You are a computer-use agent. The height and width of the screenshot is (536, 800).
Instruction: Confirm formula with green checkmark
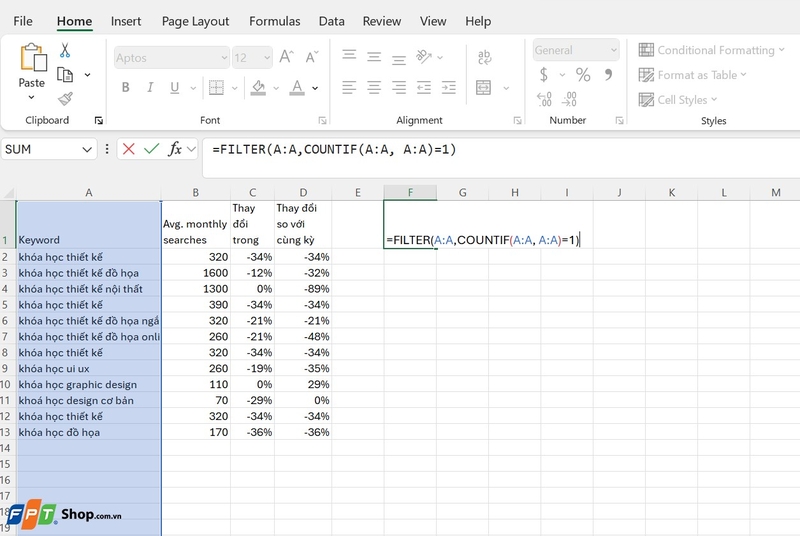click(152, 149)
